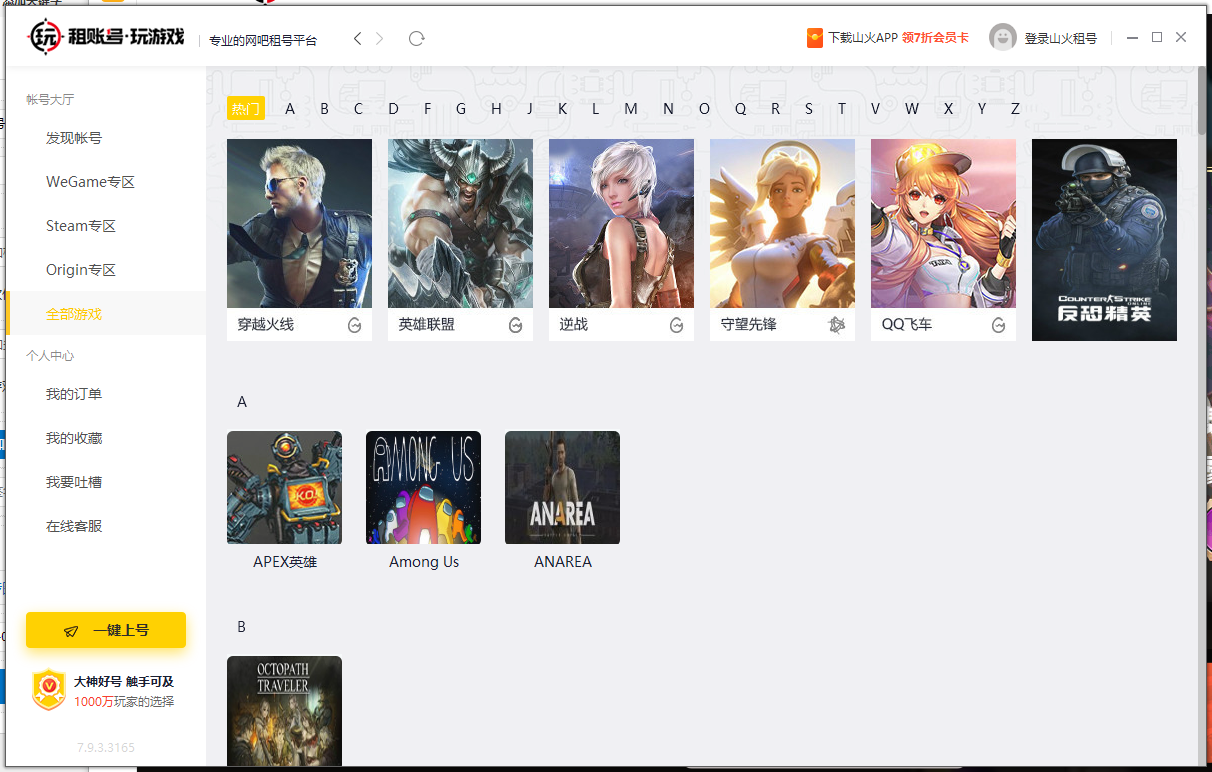
Task: Open Origin专区 in sidebar
Action: [x=81, y=270]
